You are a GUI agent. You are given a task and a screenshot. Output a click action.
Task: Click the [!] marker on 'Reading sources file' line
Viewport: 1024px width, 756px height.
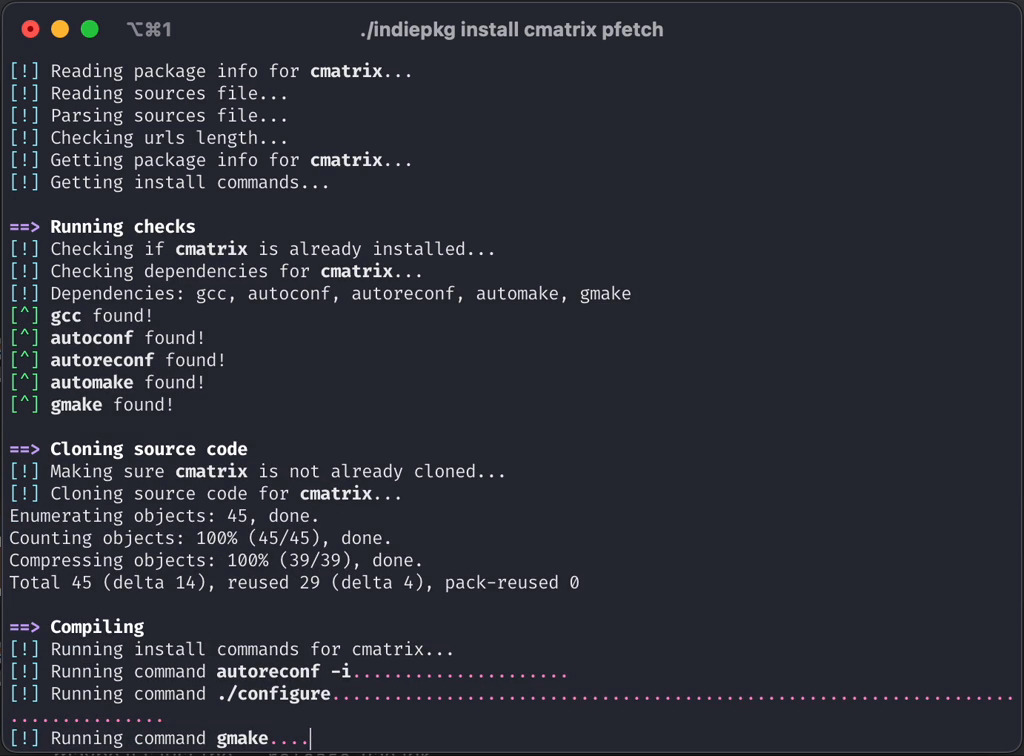click(25, 94)
